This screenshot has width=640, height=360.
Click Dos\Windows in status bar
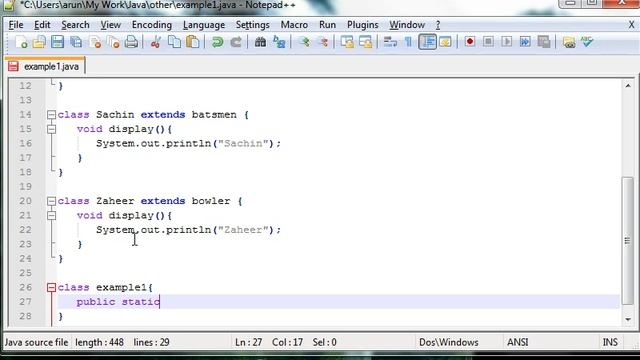[x=449, y=342]
